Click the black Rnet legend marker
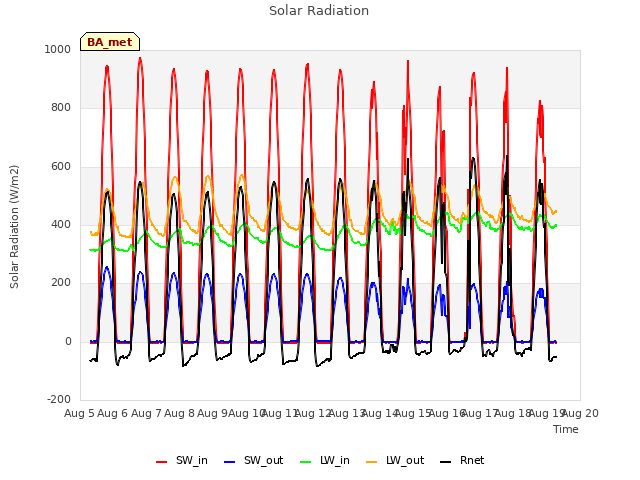The height and width of the screenshot is (480, 640). tap(446, 462)
